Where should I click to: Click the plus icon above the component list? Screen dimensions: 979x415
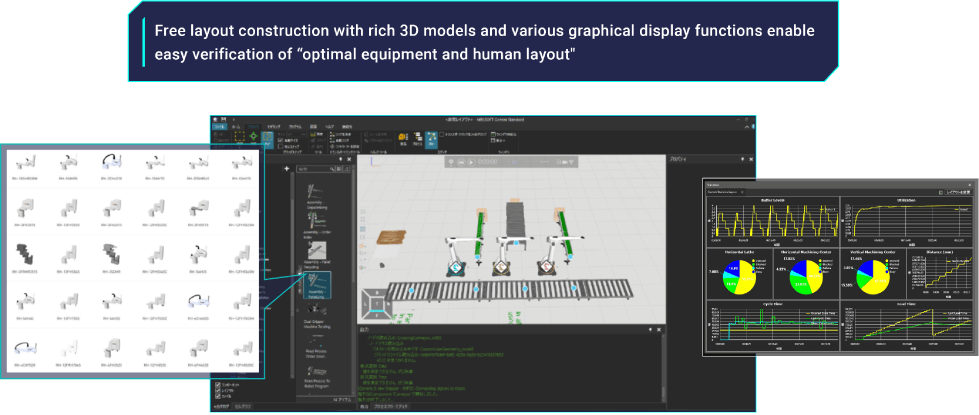click(287, 169)
